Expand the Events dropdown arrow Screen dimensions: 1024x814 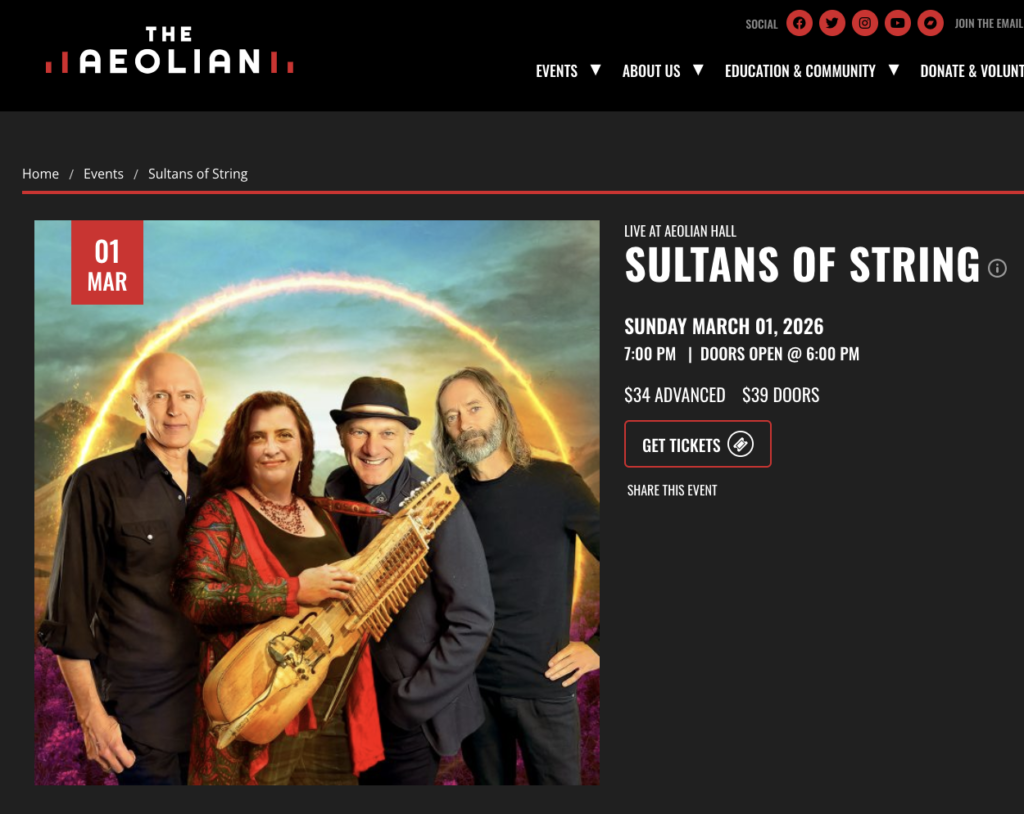pyautogui.click(x=595, y=69)
